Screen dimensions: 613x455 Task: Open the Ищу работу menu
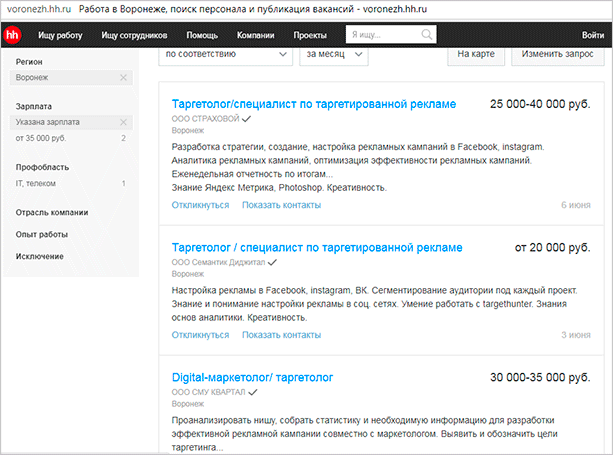(x=60, y=35)
